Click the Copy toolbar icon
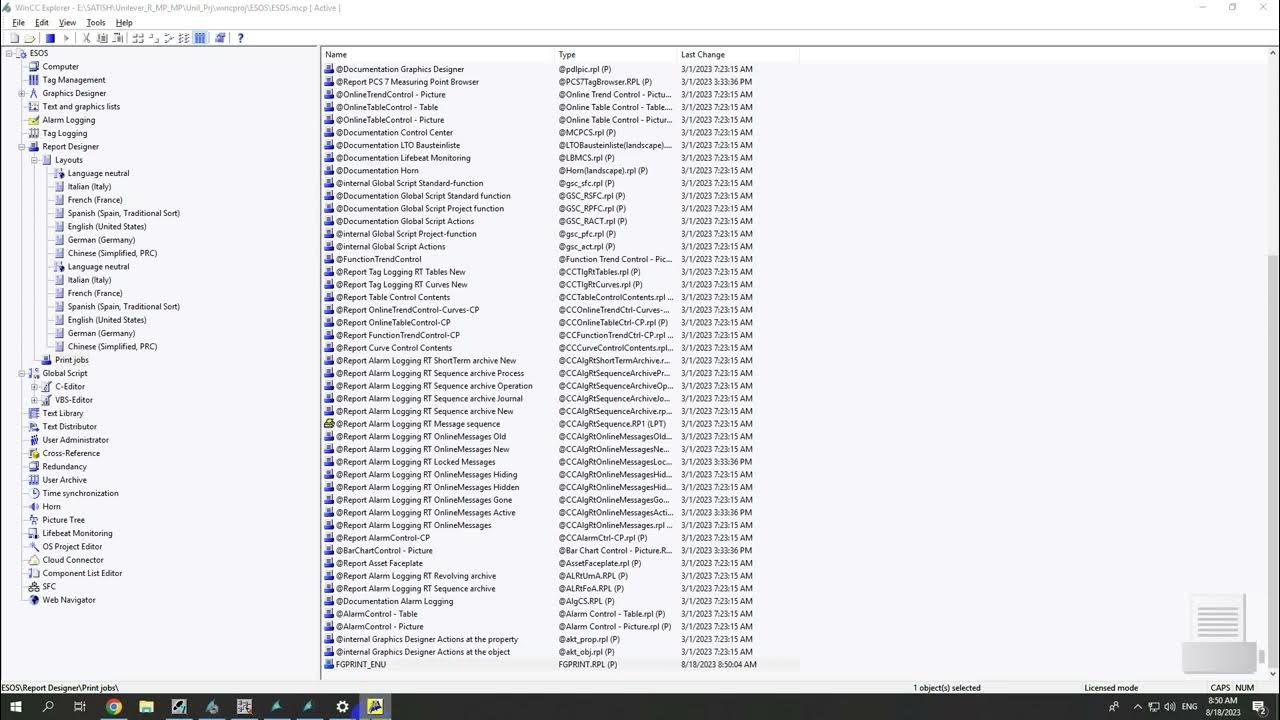Image resolution: width=1280 pixels, height=720 pixels. pyautogui.click(x=102, y=38)
